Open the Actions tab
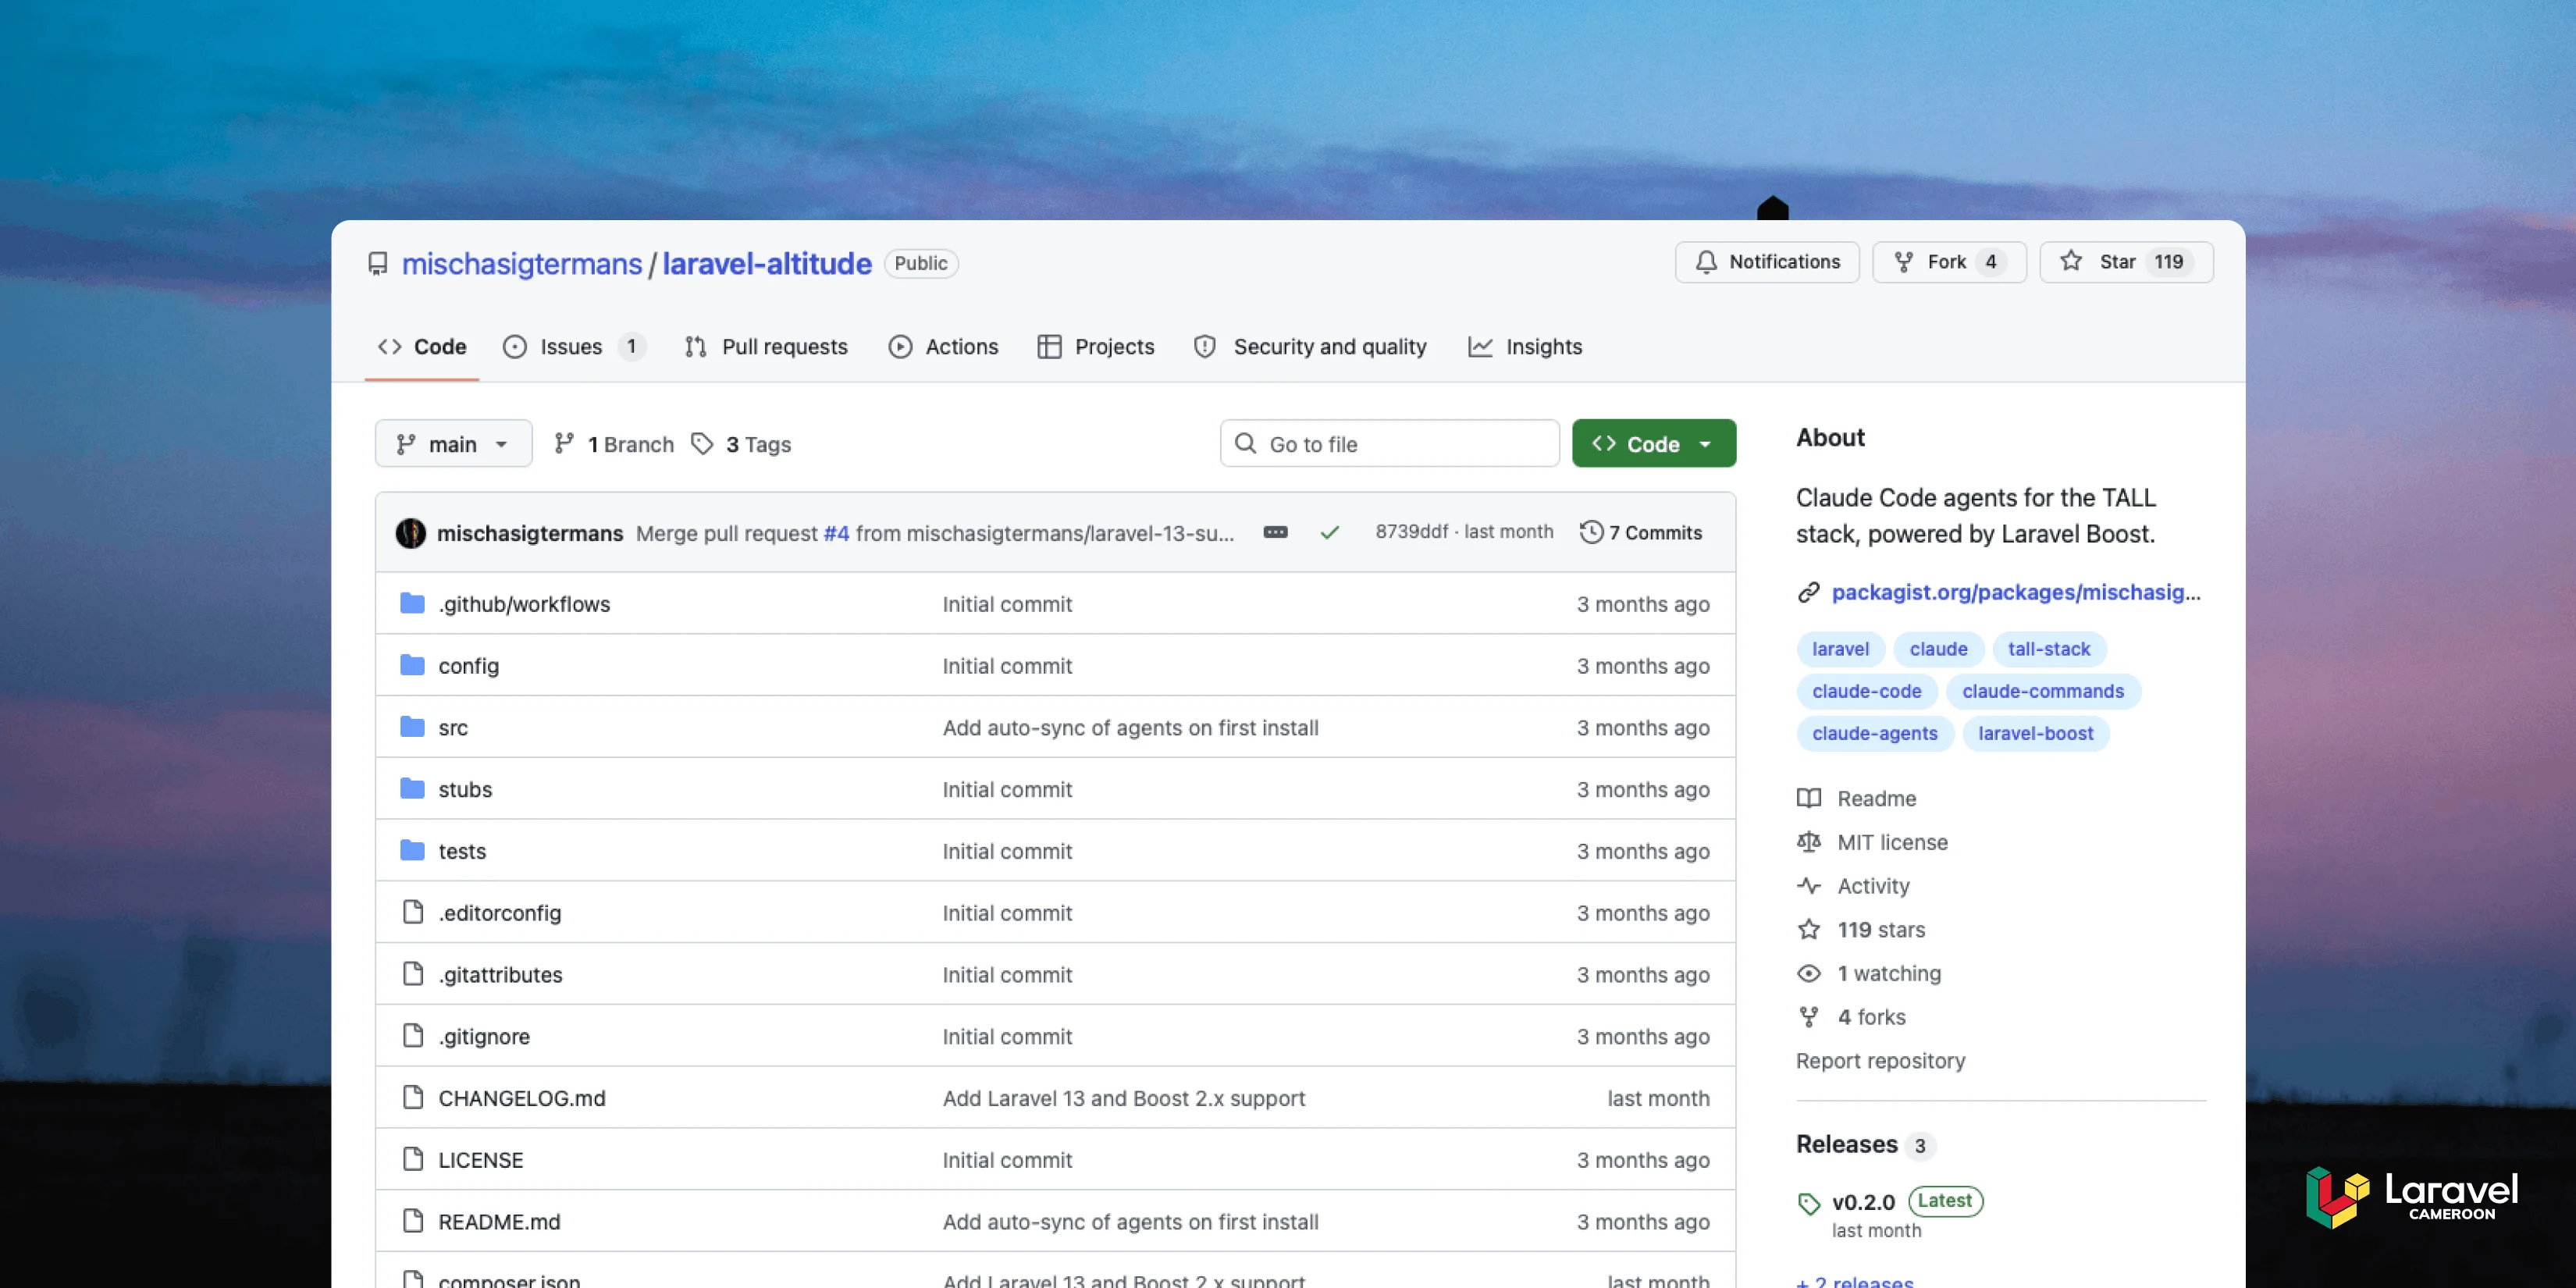Screen dimensions: 2576x1288 tap(961, 346)
